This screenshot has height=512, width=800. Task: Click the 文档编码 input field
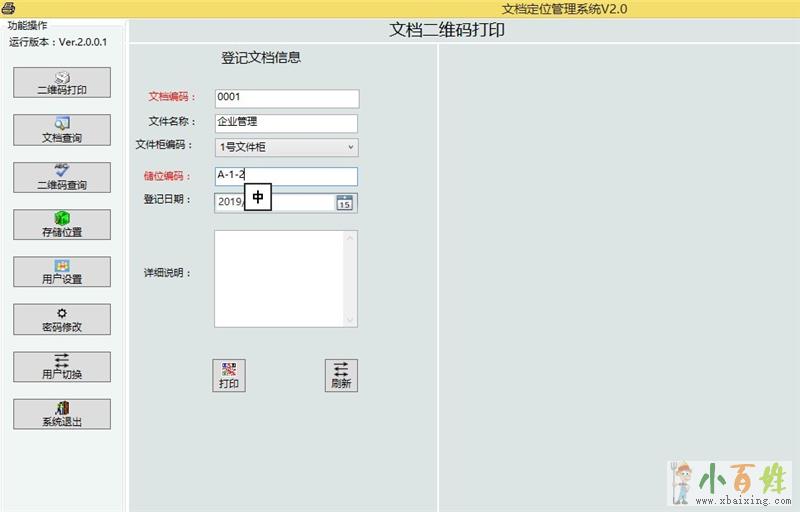pos(286,98)
